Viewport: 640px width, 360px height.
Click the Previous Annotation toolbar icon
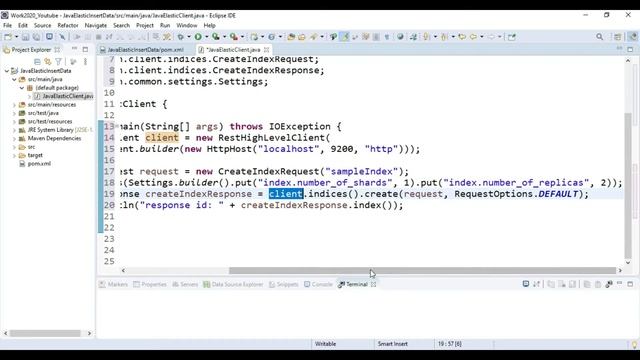(x=444, y=37)
